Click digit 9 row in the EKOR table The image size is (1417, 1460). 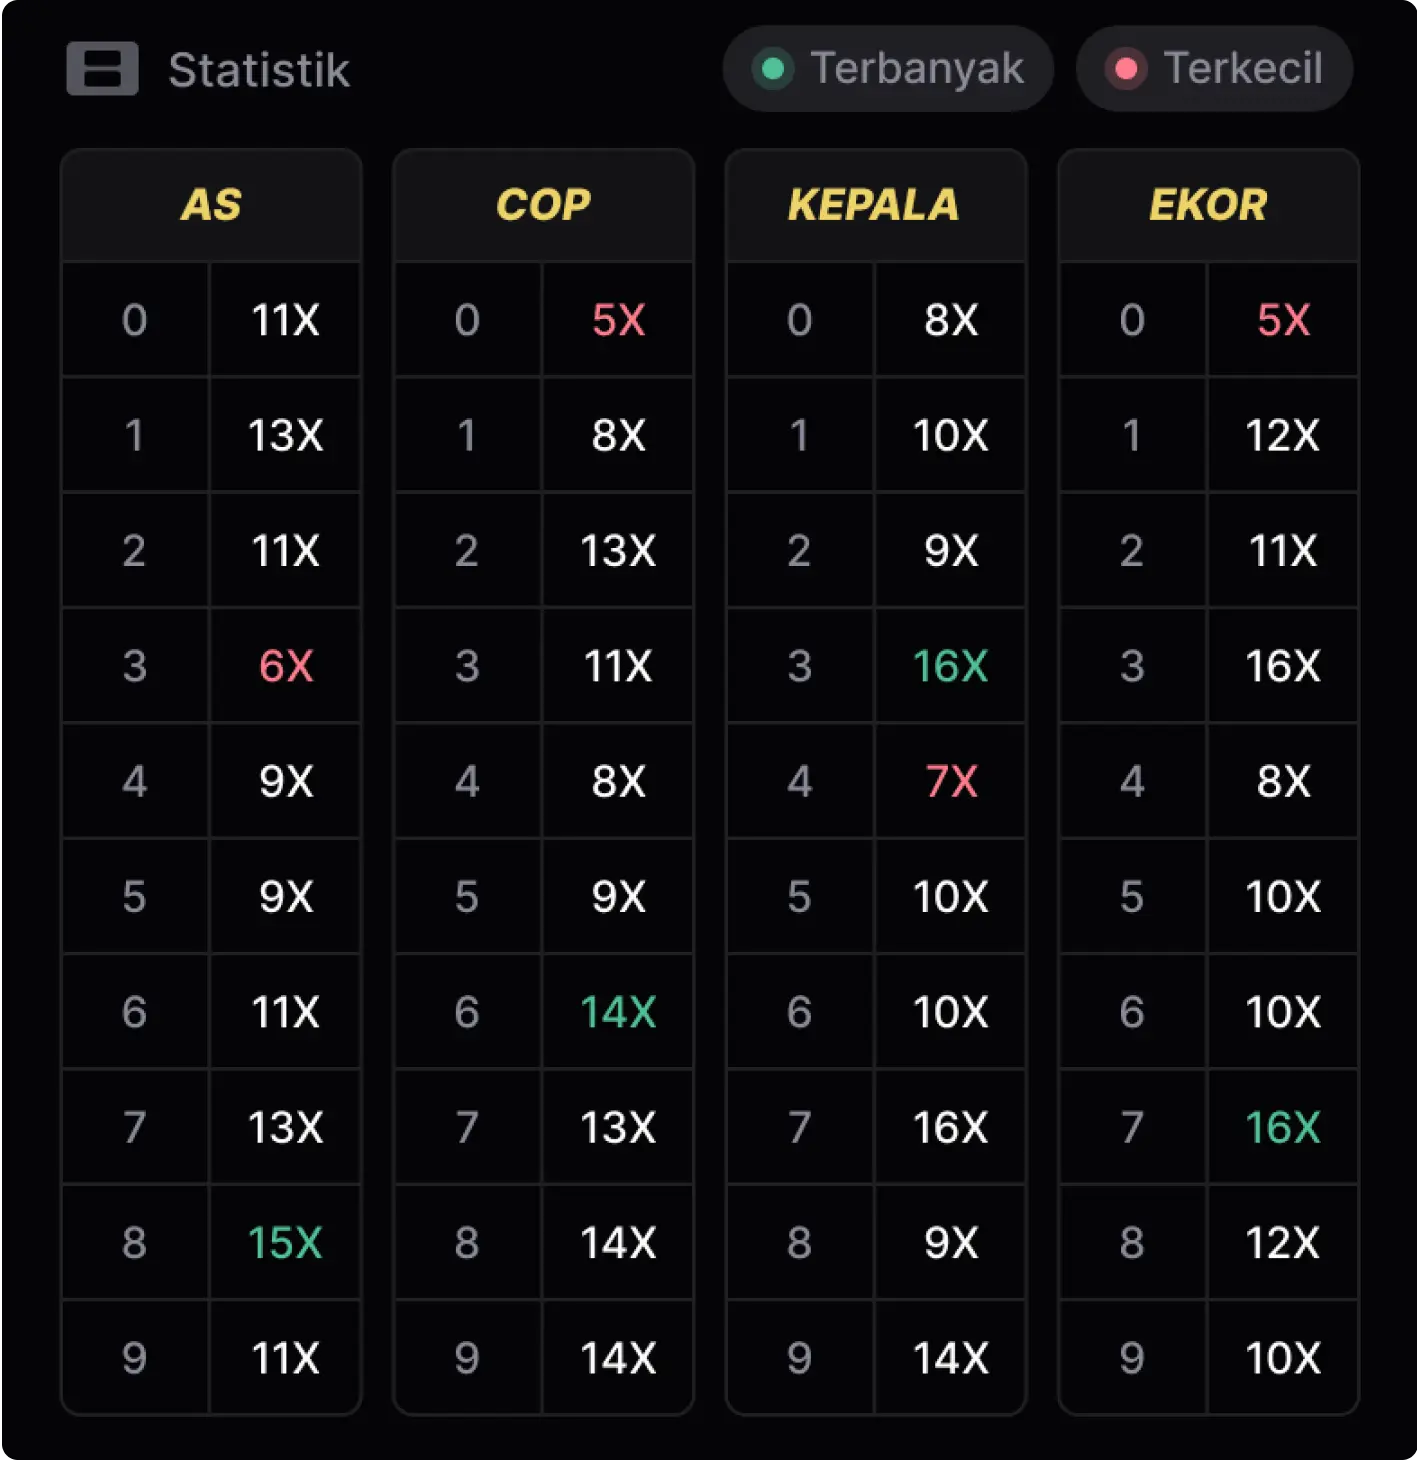(x=1131, y=1357)
